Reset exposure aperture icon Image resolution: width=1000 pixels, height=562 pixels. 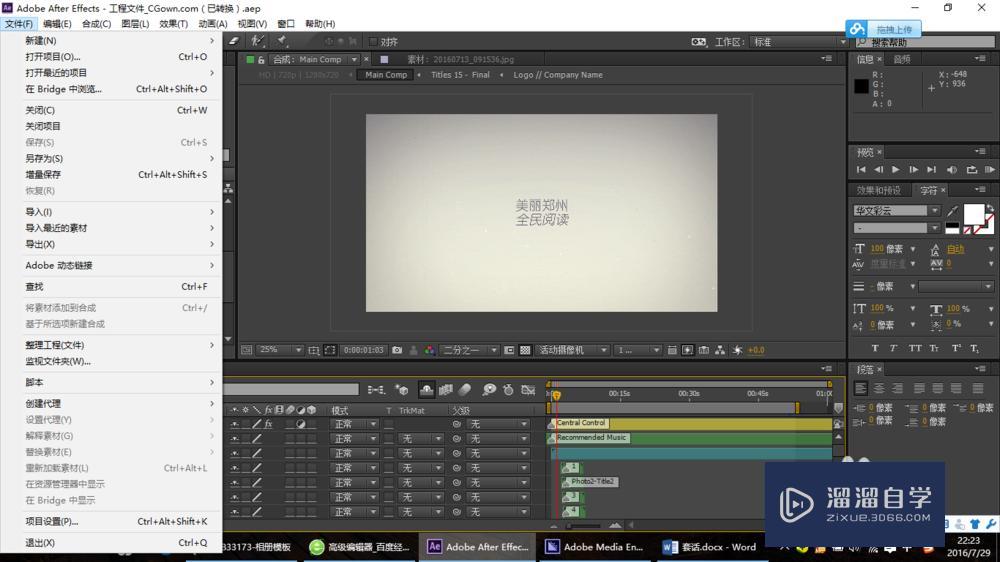point(737,350)
